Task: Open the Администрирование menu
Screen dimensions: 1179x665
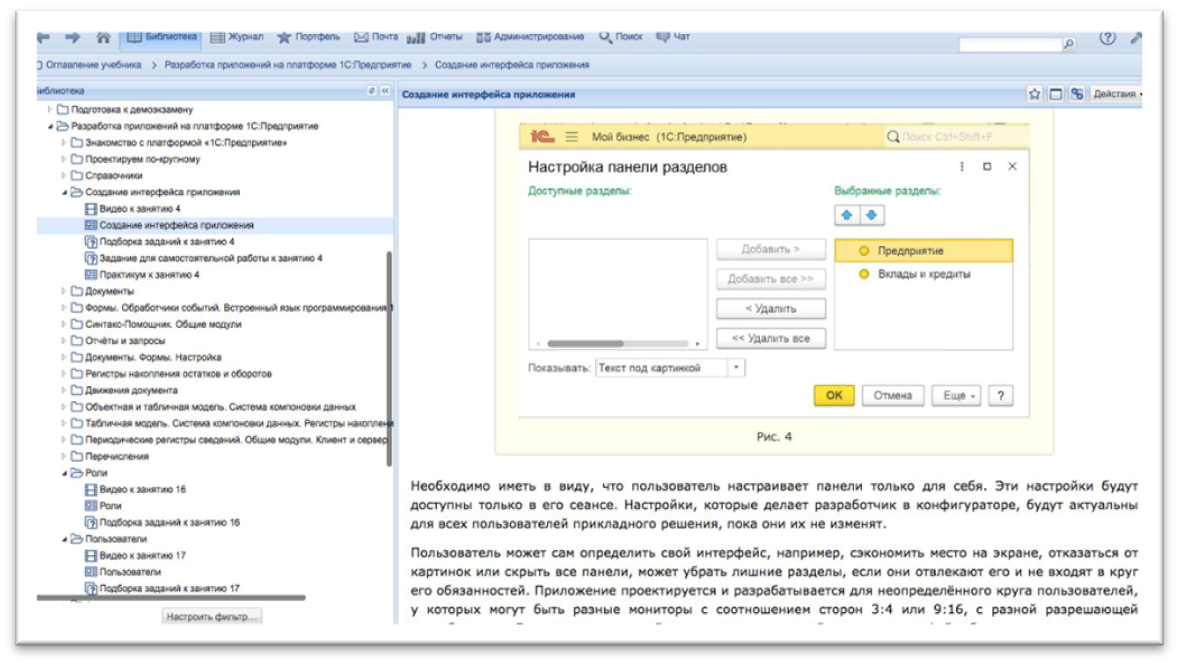Action: coord(530,37)
